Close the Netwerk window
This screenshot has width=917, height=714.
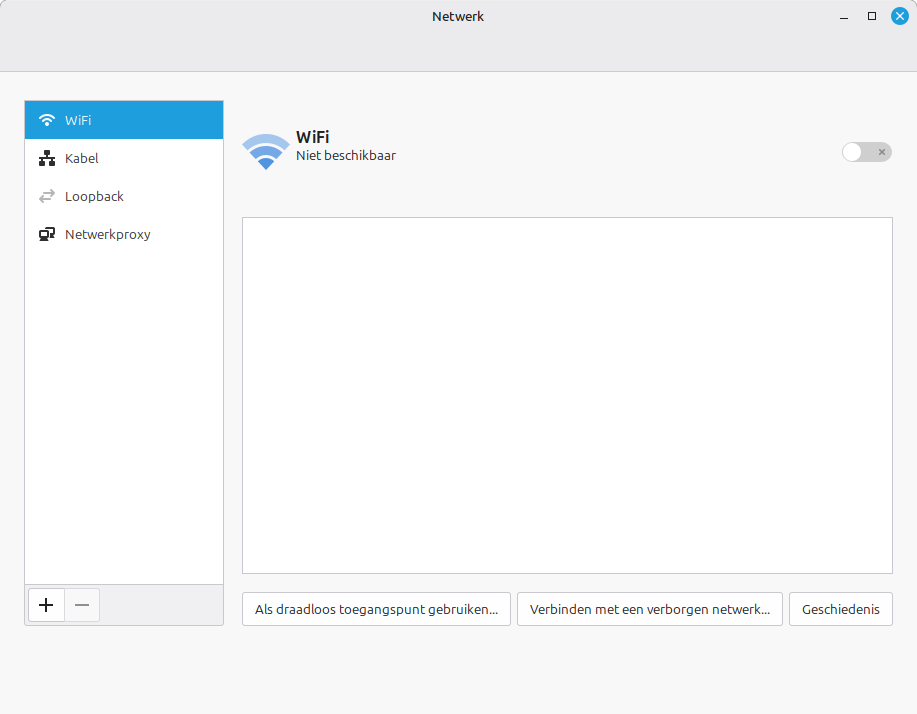[899, 16]
